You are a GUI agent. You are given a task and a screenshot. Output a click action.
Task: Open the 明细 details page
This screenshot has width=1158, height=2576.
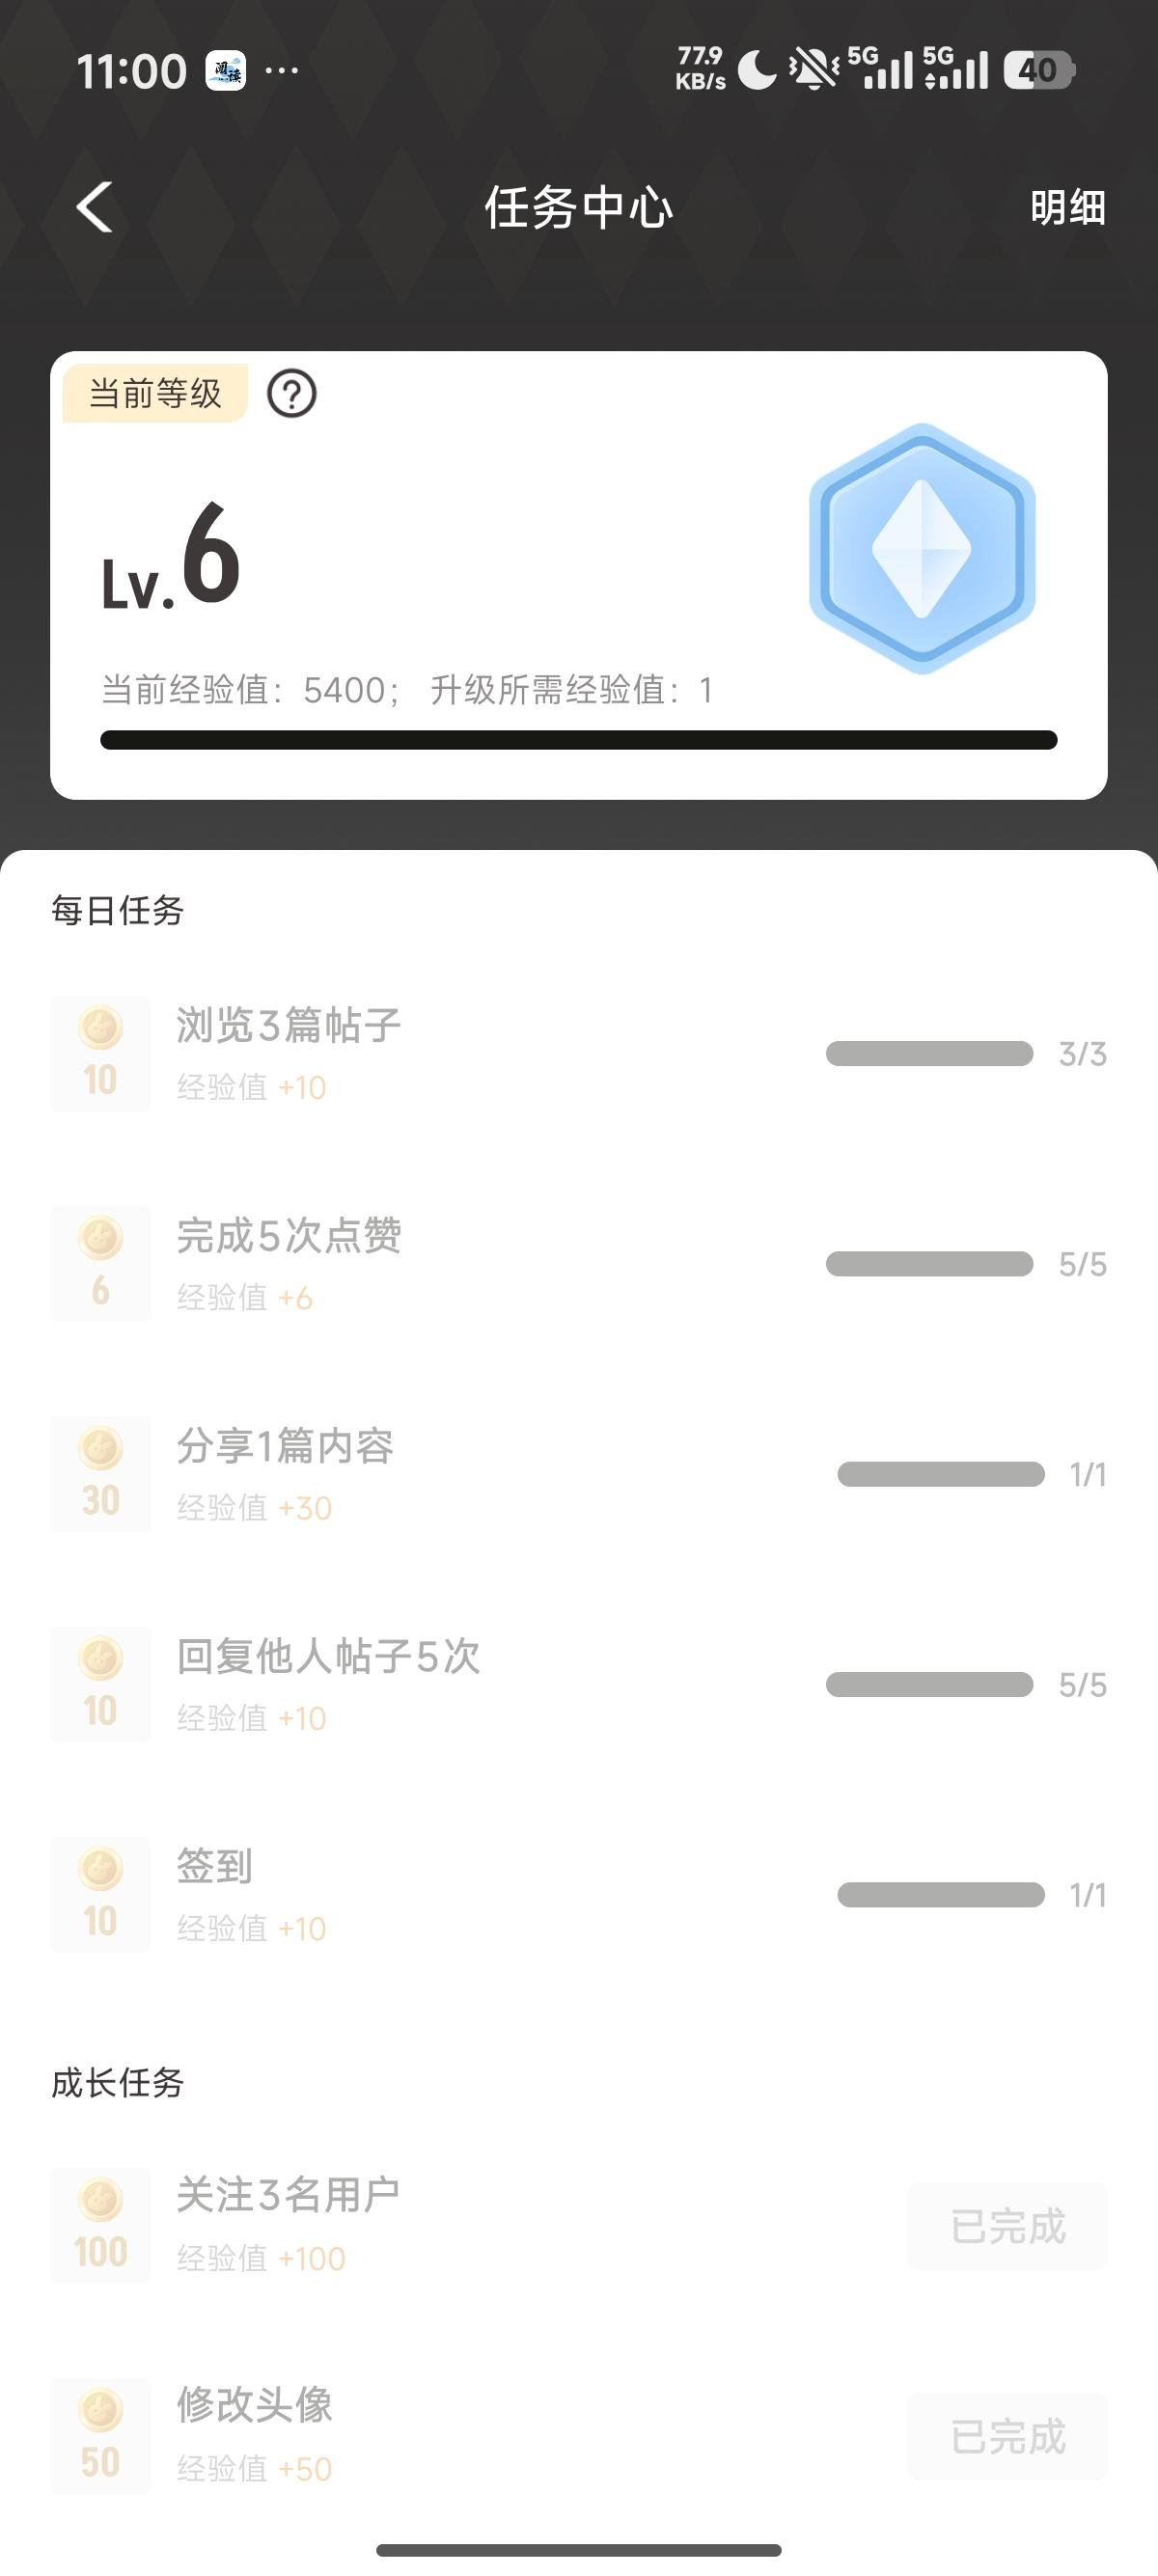[1067, 208]
